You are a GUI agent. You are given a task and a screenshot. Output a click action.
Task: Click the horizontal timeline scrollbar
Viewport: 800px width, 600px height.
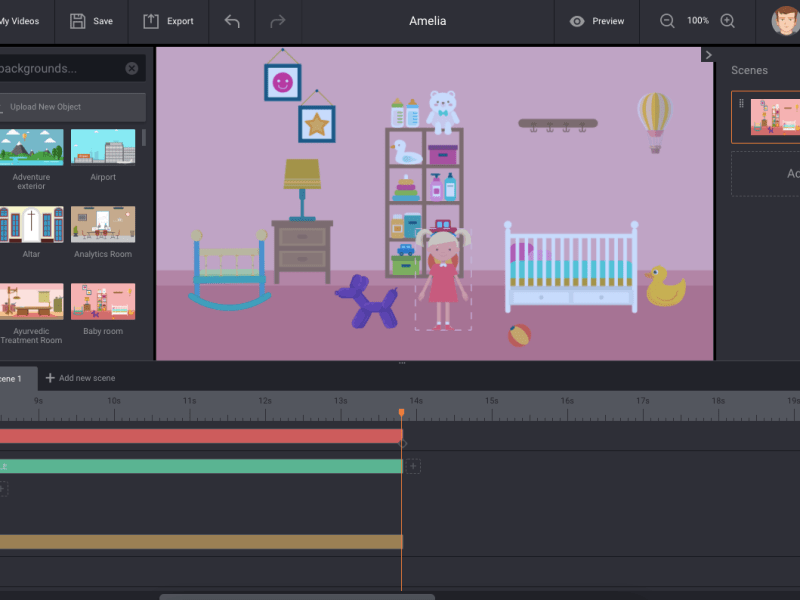[x=297, y=596]
